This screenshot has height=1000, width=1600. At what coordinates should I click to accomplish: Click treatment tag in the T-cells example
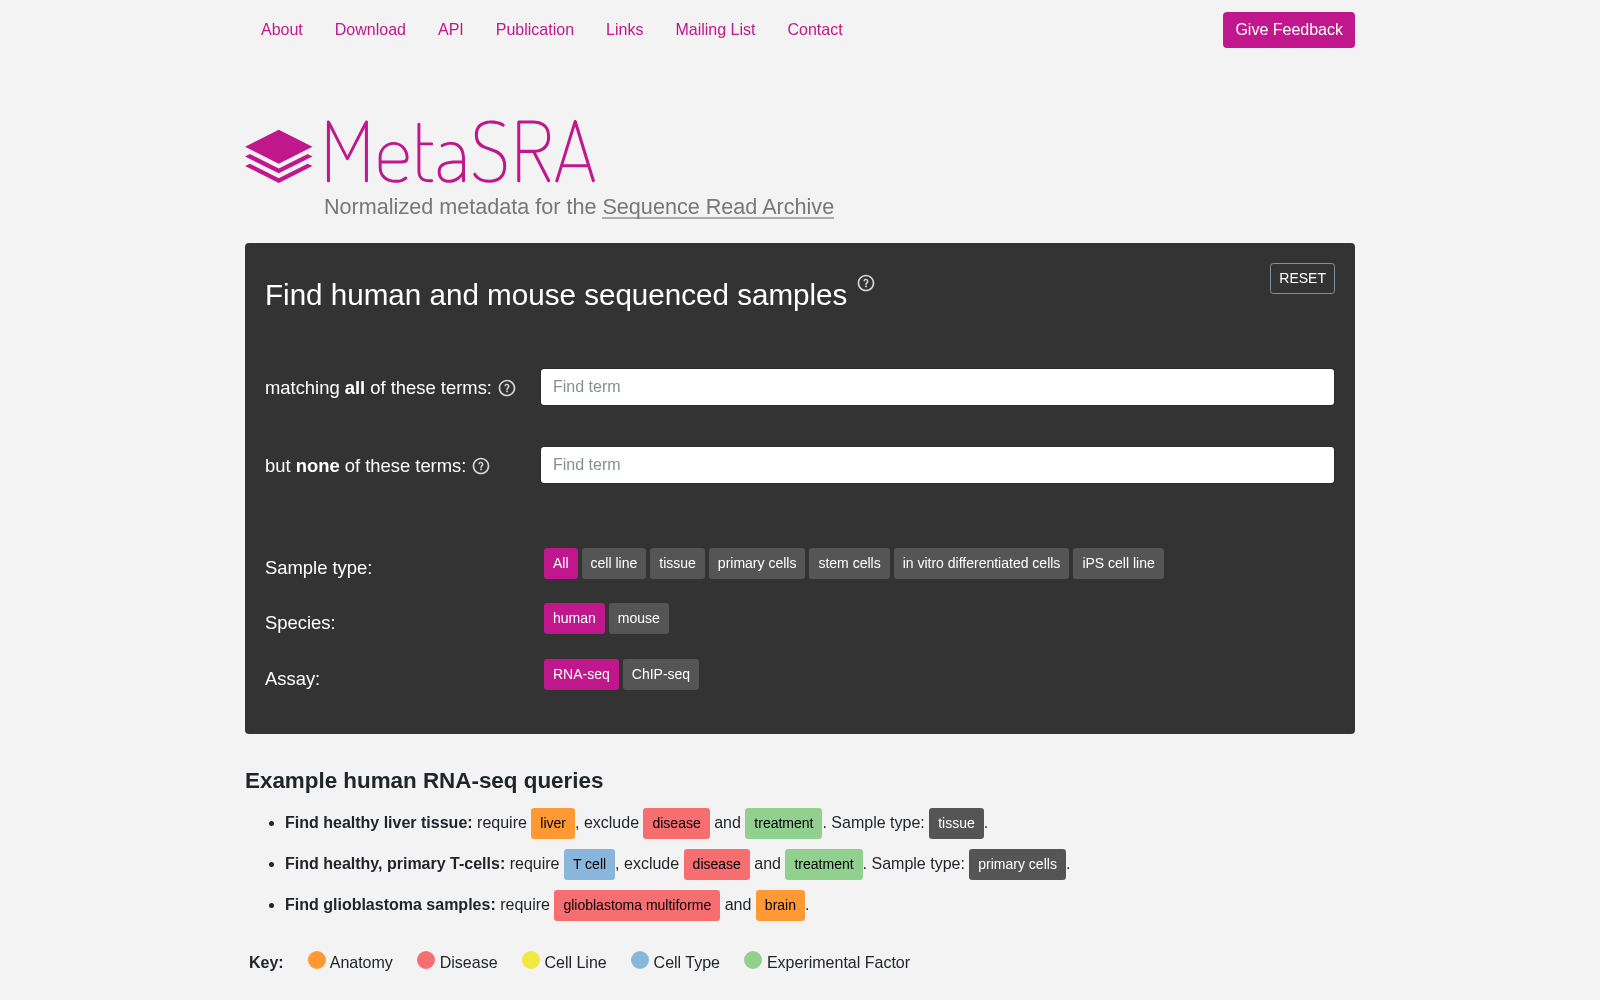pos(823,864)
